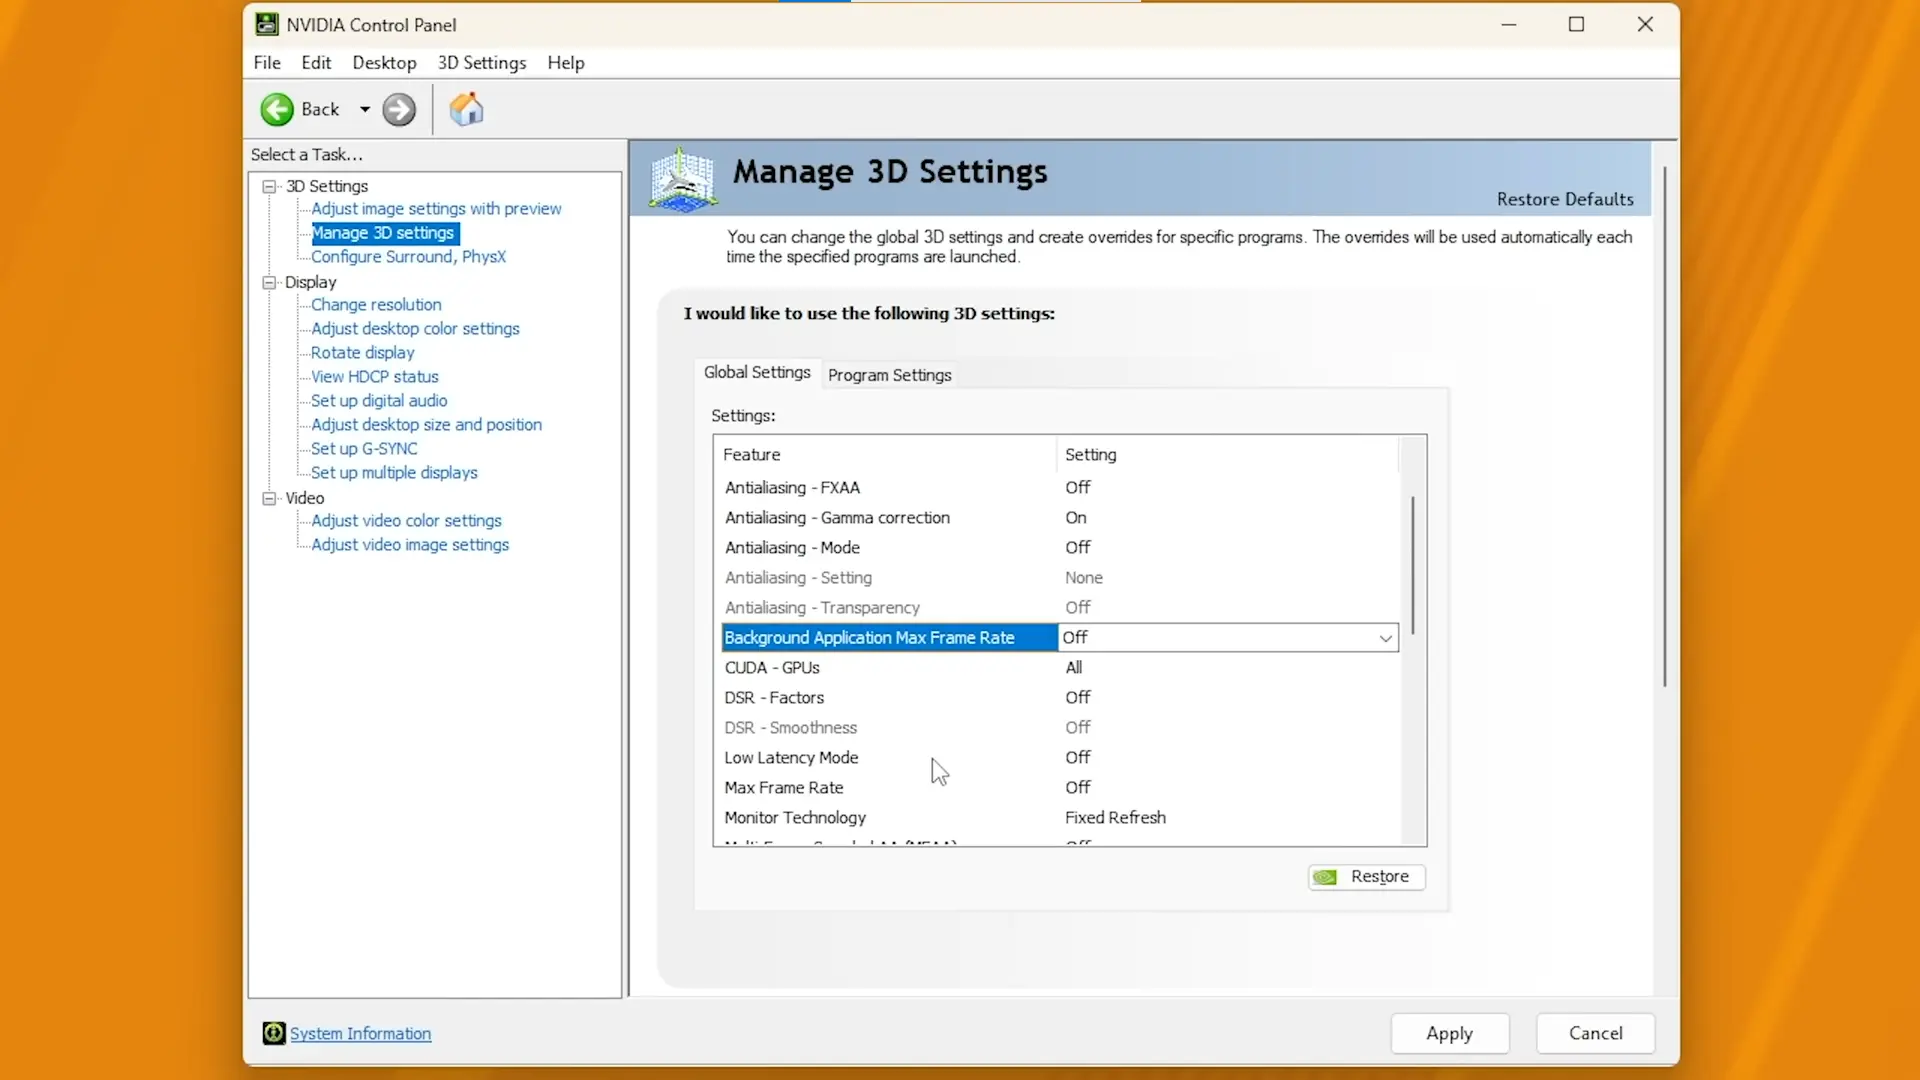
Task: Click the grey Forward arrow icon
Action: (x=399, y=109)
